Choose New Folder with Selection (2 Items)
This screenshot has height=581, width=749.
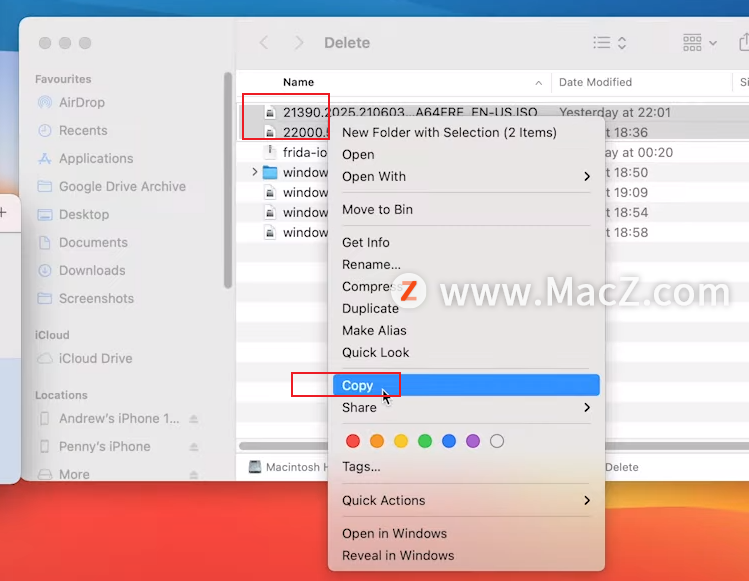click(x=449, y=132)
